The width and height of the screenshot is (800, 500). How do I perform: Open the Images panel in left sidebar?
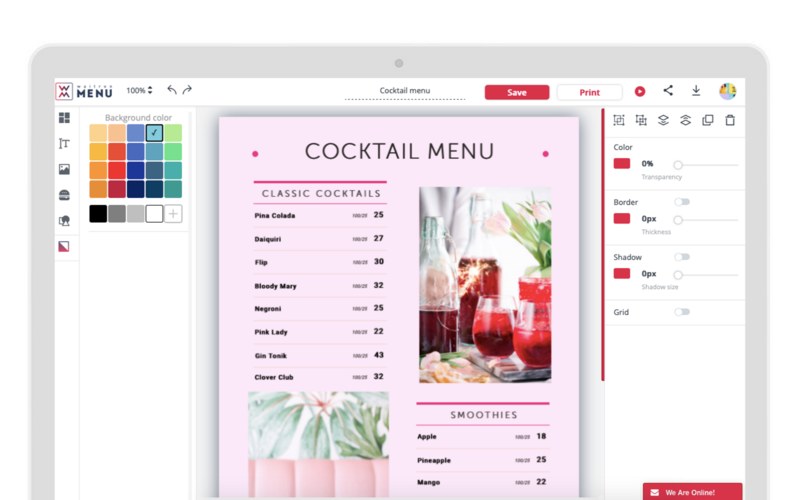[x=64, y=169]
